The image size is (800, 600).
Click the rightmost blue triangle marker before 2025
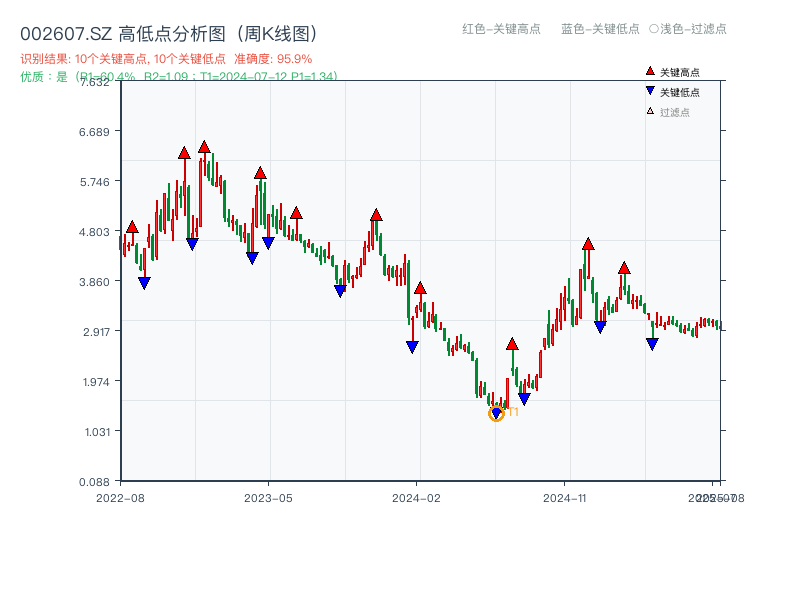click(x=653, y=344)
